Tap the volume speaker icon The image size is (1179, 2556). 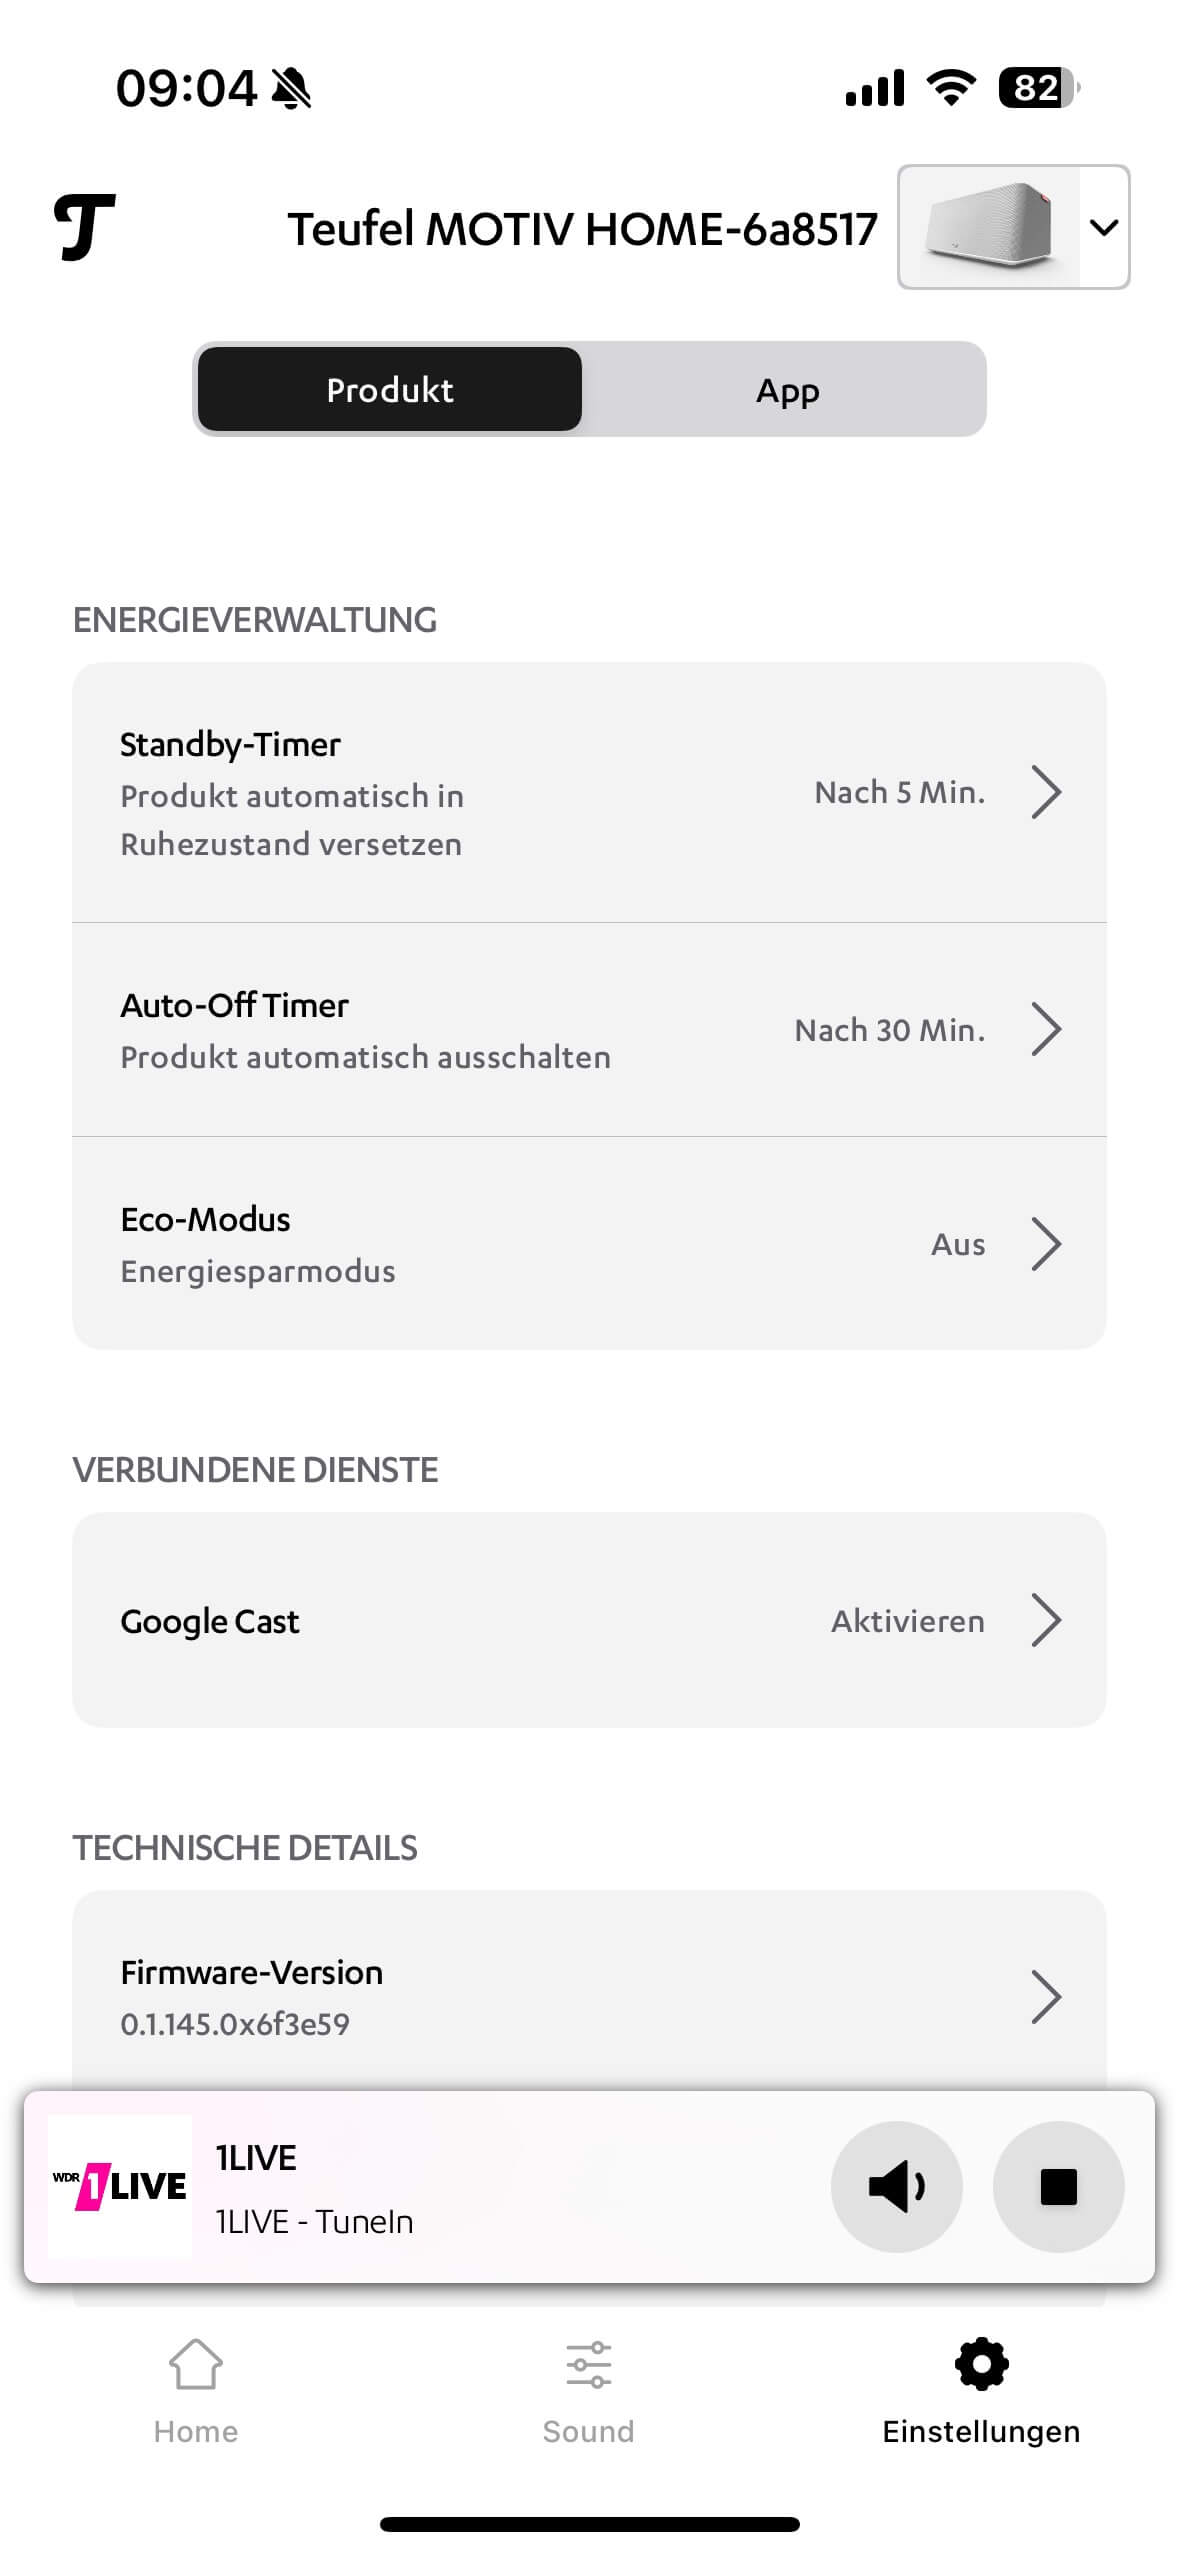pyautogui.click(x=896, y=2187)
